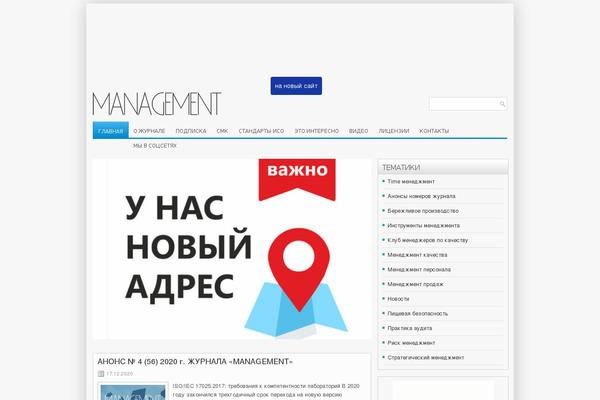Image resolution: width=600 pixels, height=400 pixels.
Task: Open the МЫ В СОЦСЕТЯХ menu item
Action: [x=155, y=146]
